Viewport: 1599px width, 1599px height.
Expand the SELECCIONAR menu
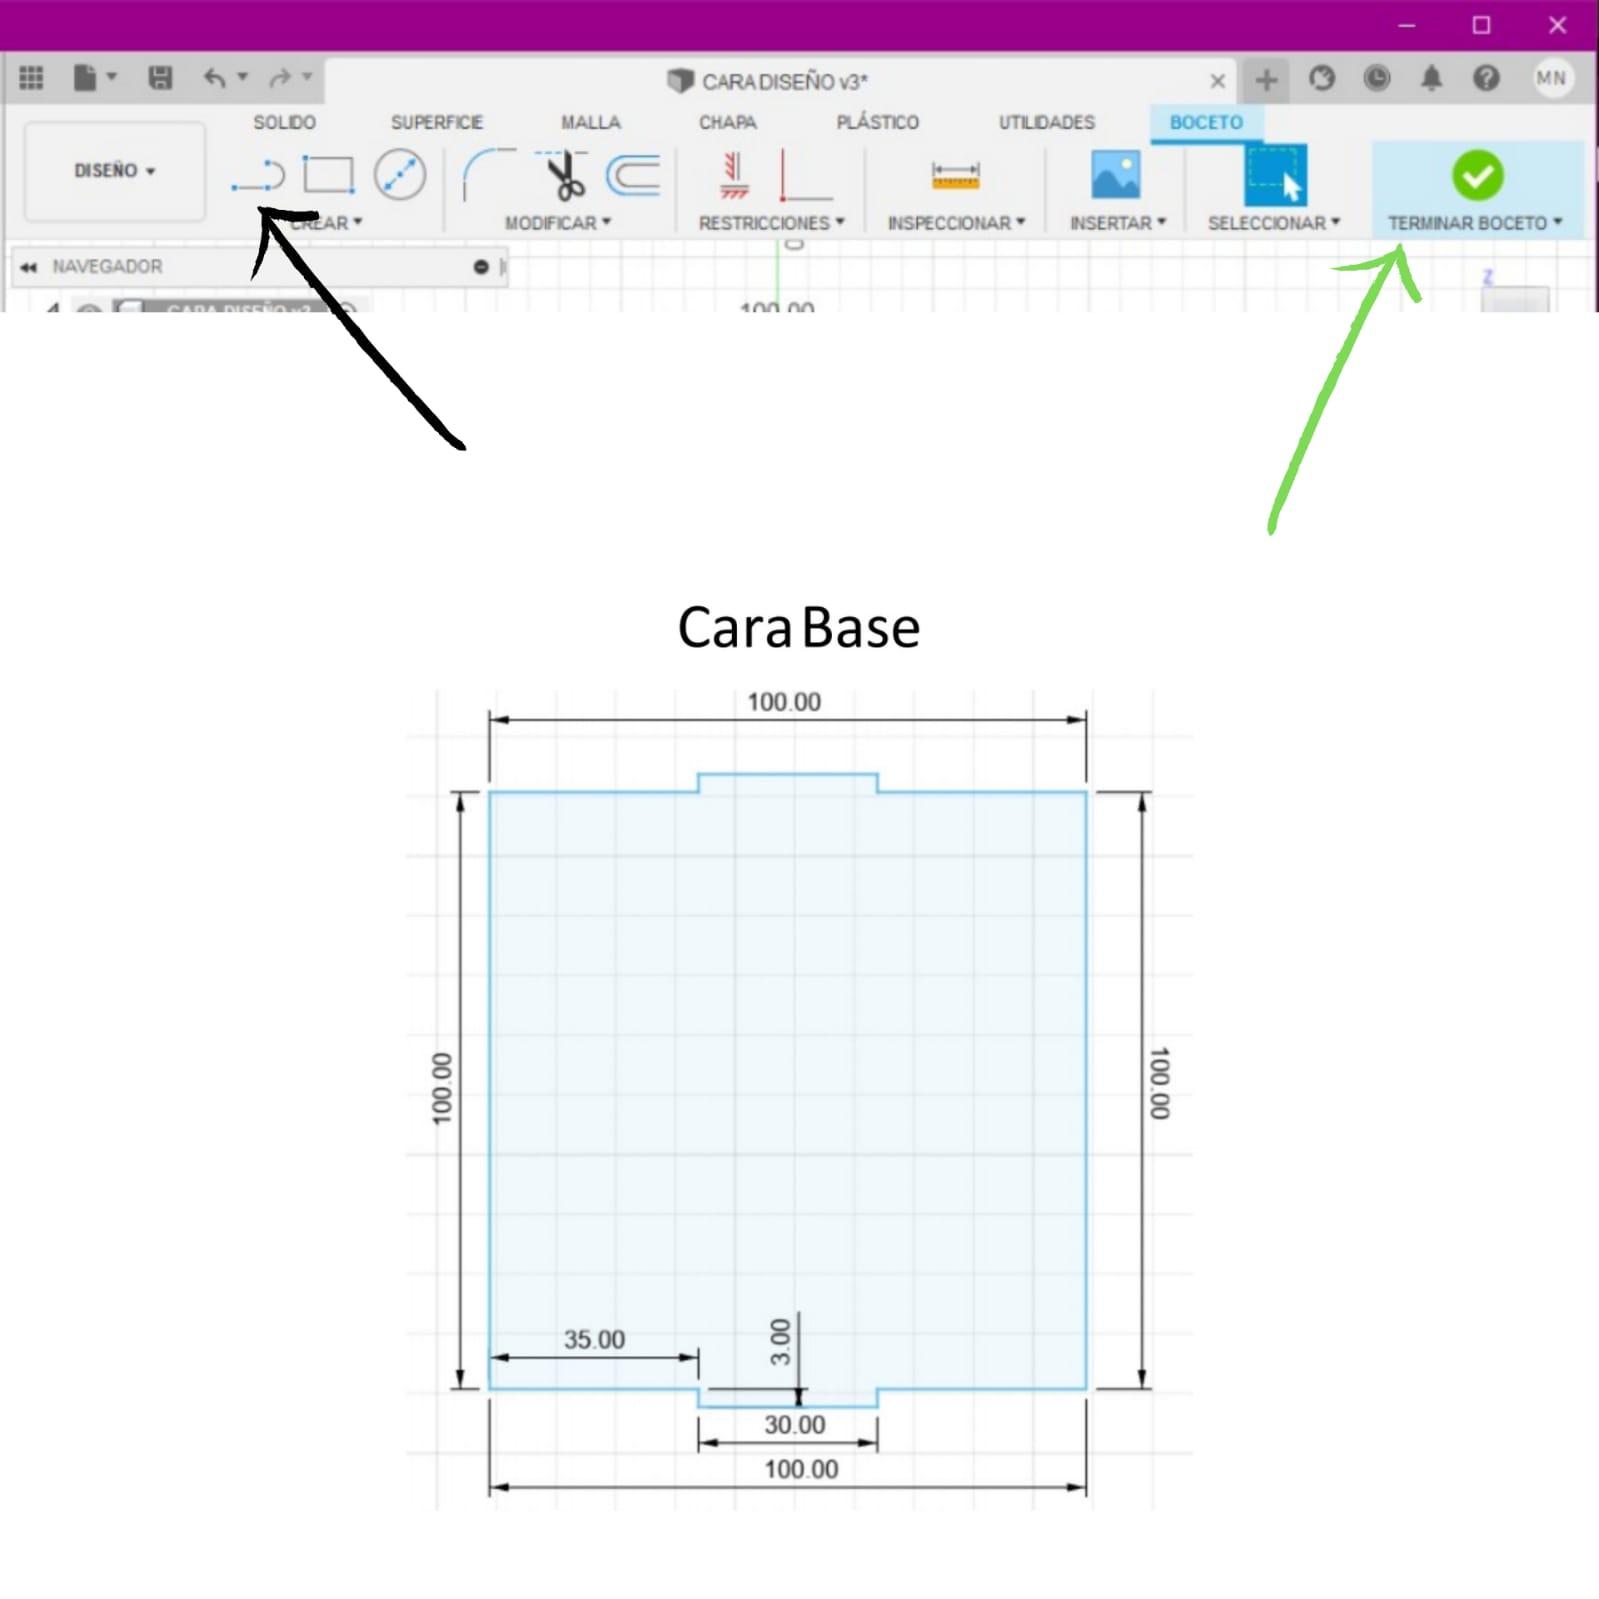coord(1274,223)
